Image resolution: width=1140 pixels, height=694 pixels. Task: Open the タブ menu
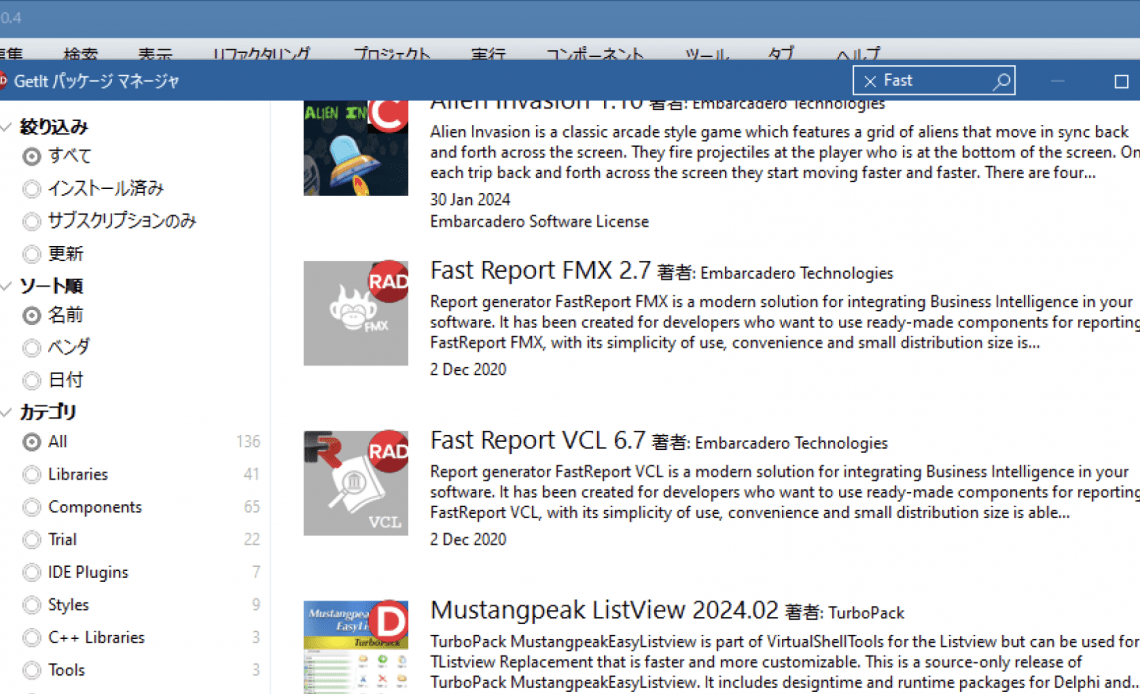coord(782,53)
